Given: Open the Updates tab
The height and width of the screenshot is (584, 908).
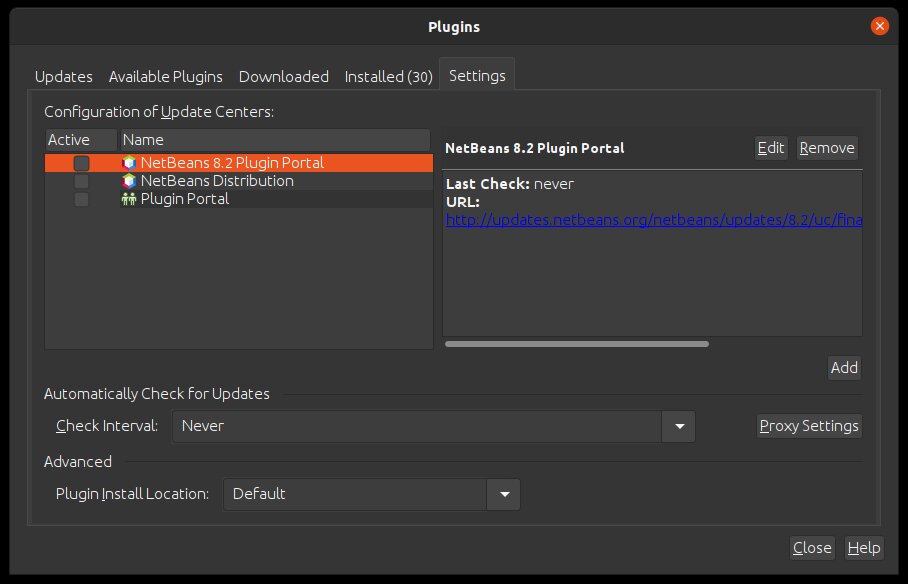Looking at the screenshot, I should (63, 76).
